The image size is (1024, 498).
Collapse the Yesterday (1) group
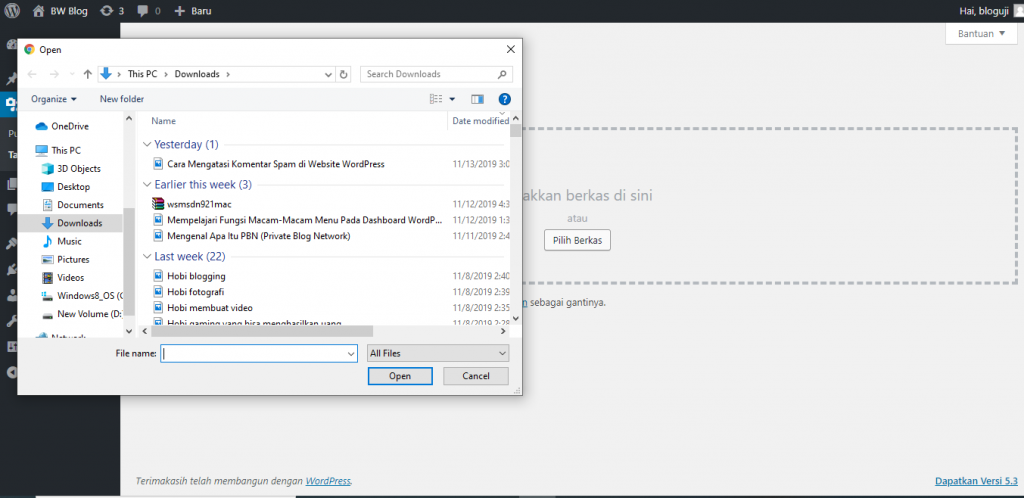[x=147, y=144]
